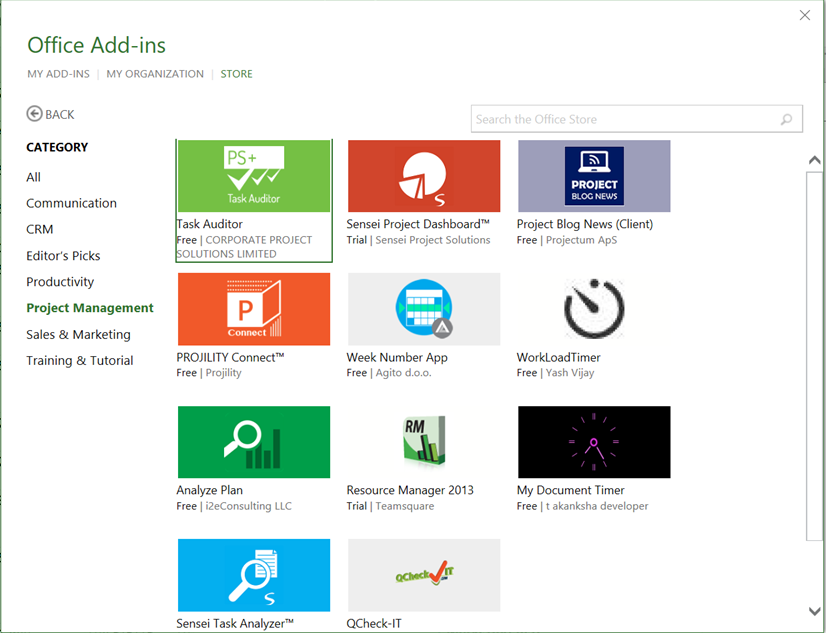Screen dimensions: 826x633
Task: Switch to MY ADD-INS tab
Action: (x=58, y=74)
